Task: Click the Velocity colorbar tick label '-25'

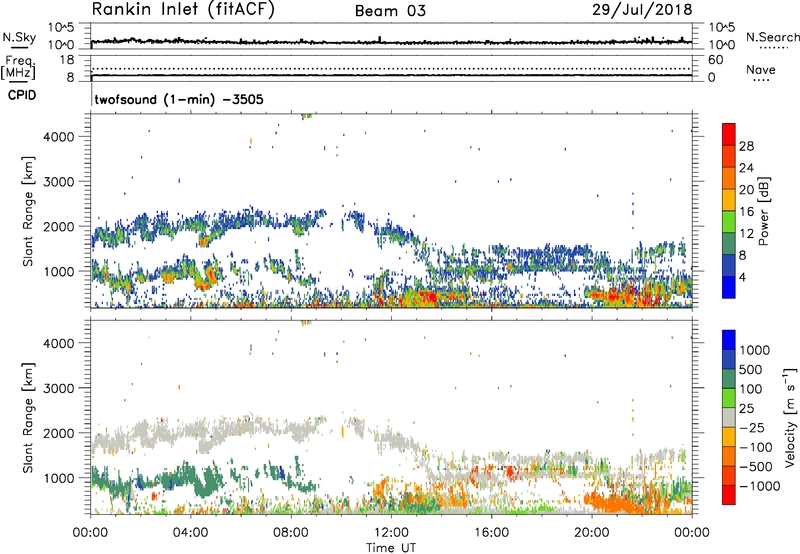Action: coord(752,427)
